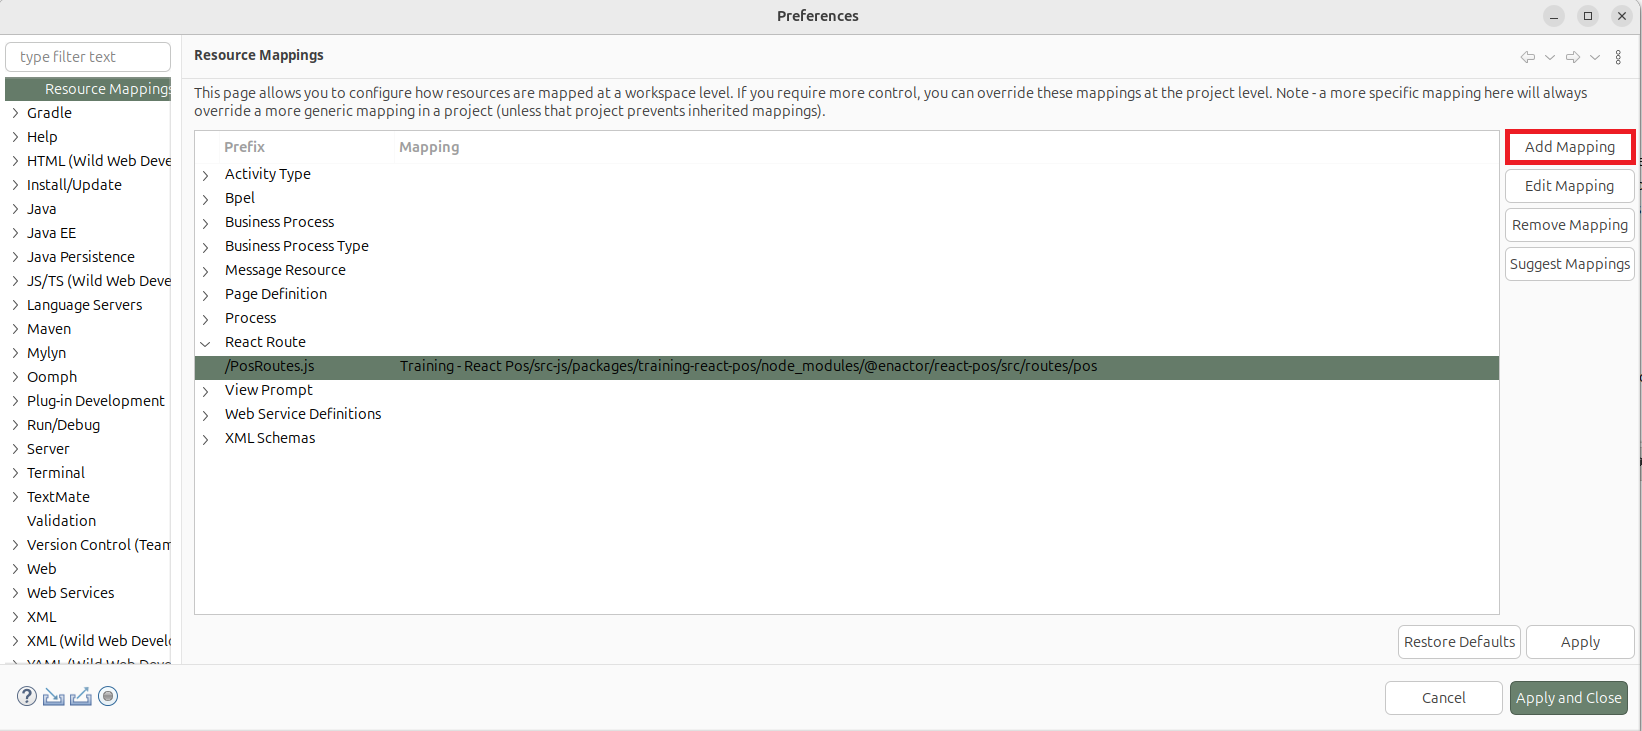
Task: Select the XML Schemas label
Action: tap(270, 438)
